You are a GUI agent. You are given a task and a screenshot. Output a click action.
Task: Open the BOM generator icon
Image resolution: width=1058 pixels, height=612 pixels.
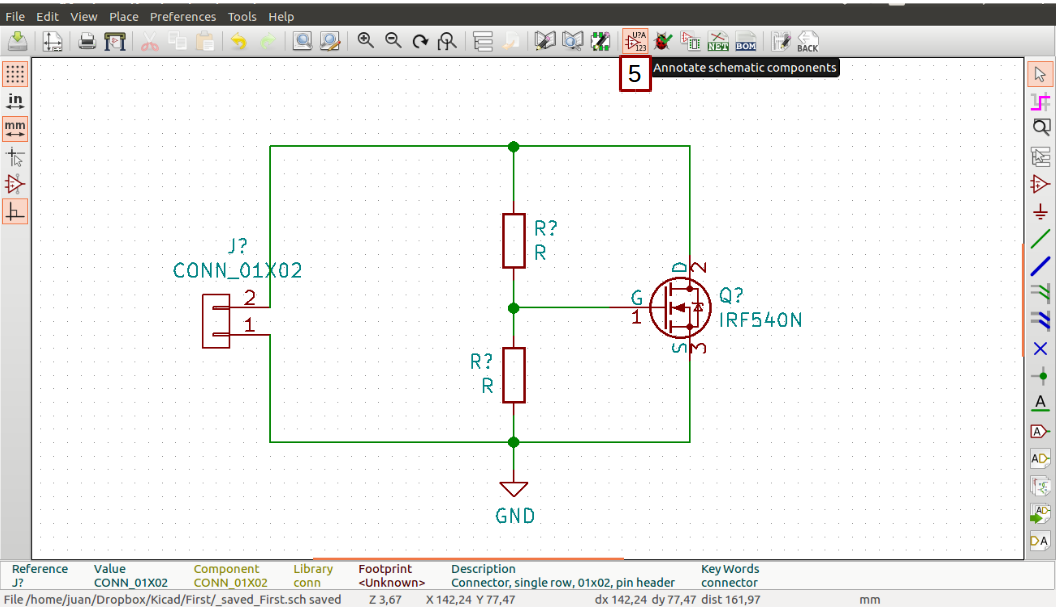coord(744,41)
